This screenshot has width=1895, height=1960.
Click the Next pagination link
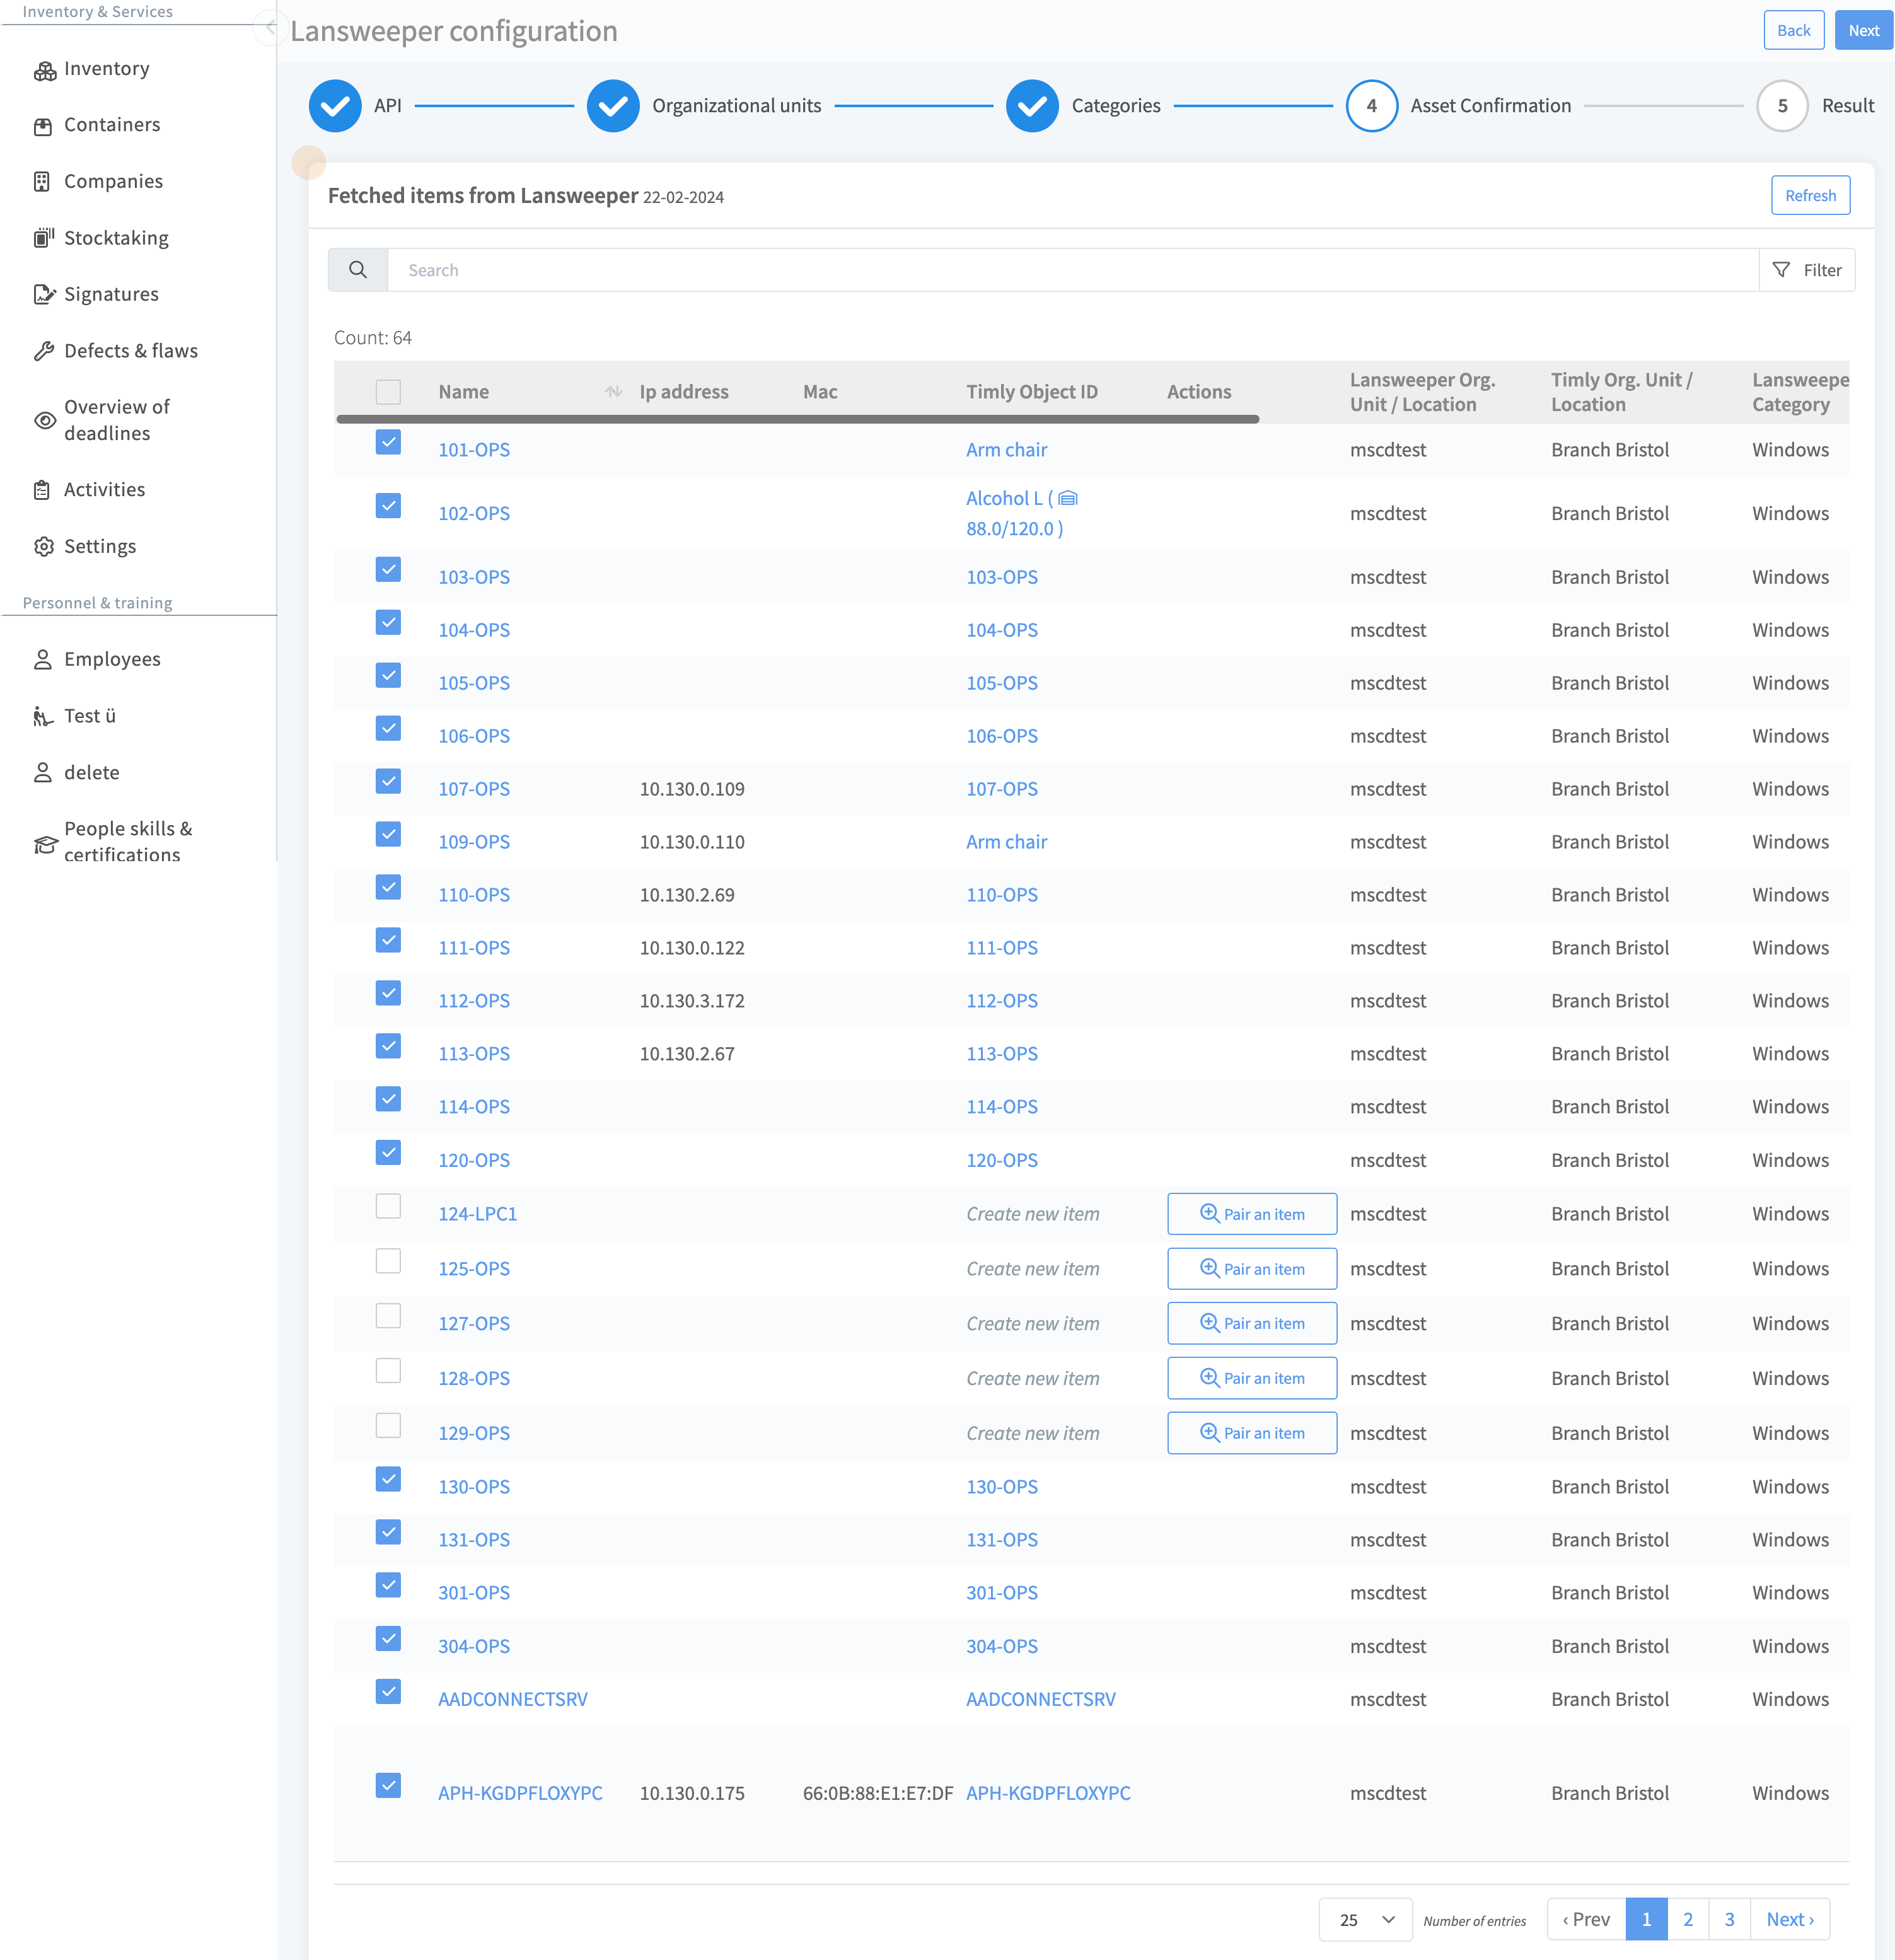[1790, 1919]
